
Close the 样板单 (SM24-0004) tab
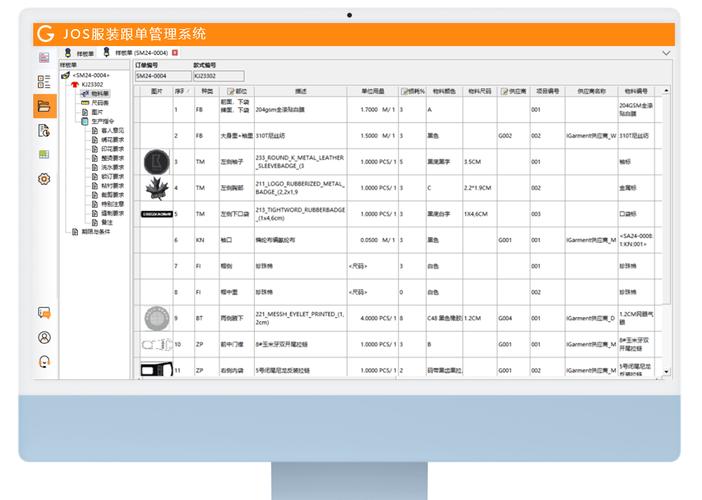point(176,51)
